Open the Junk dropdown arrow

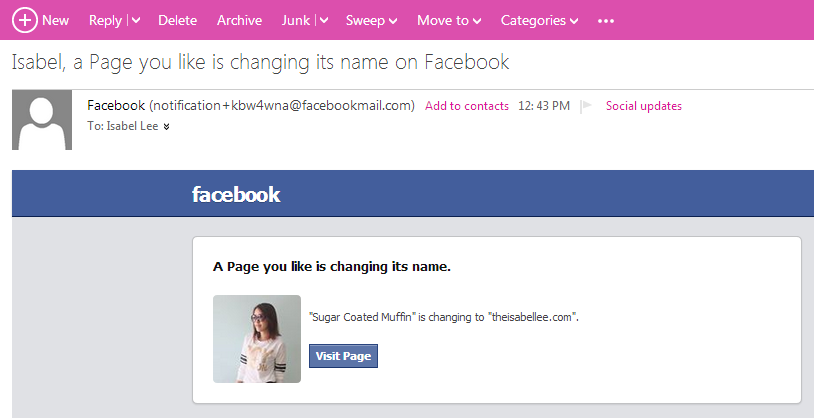324,21
